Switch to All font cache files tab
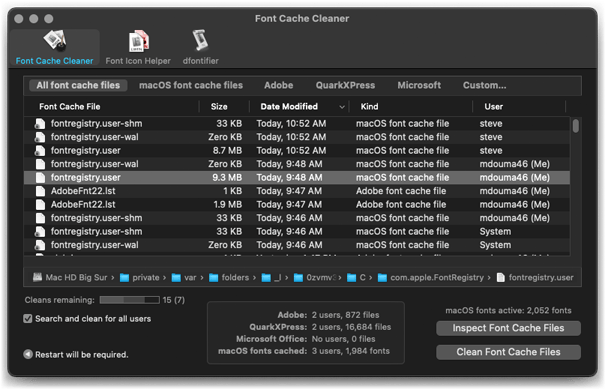 point(78,85)
